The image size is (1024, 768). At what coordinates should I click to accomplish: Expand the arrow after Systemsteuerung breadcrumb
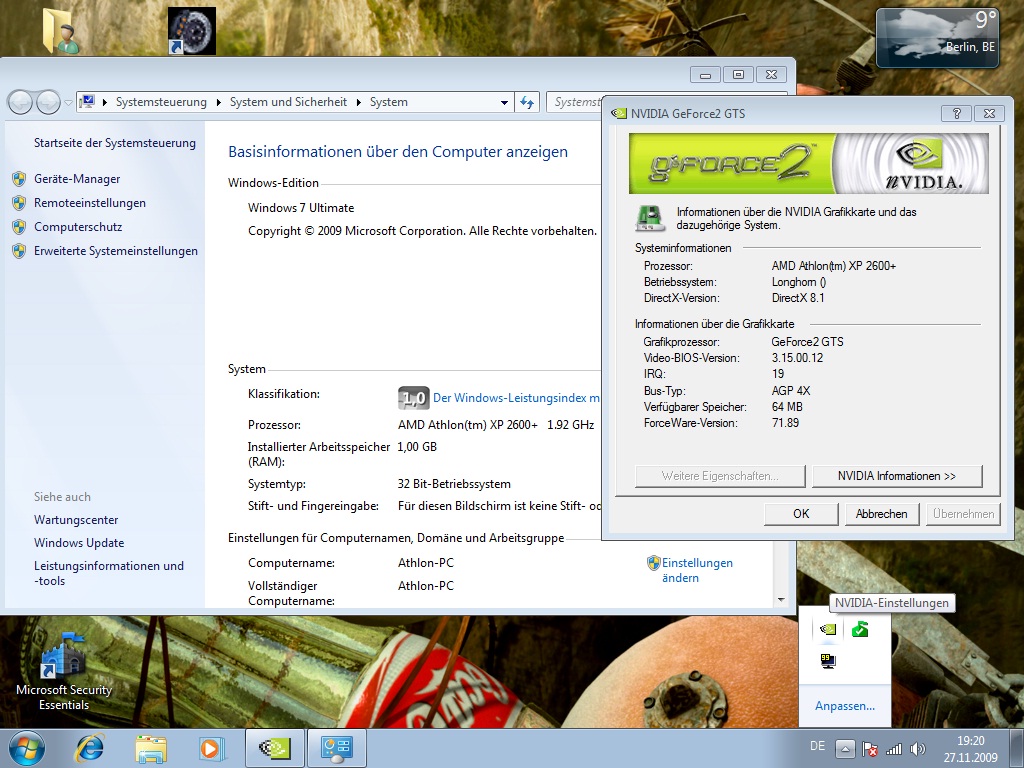[217, 103]
